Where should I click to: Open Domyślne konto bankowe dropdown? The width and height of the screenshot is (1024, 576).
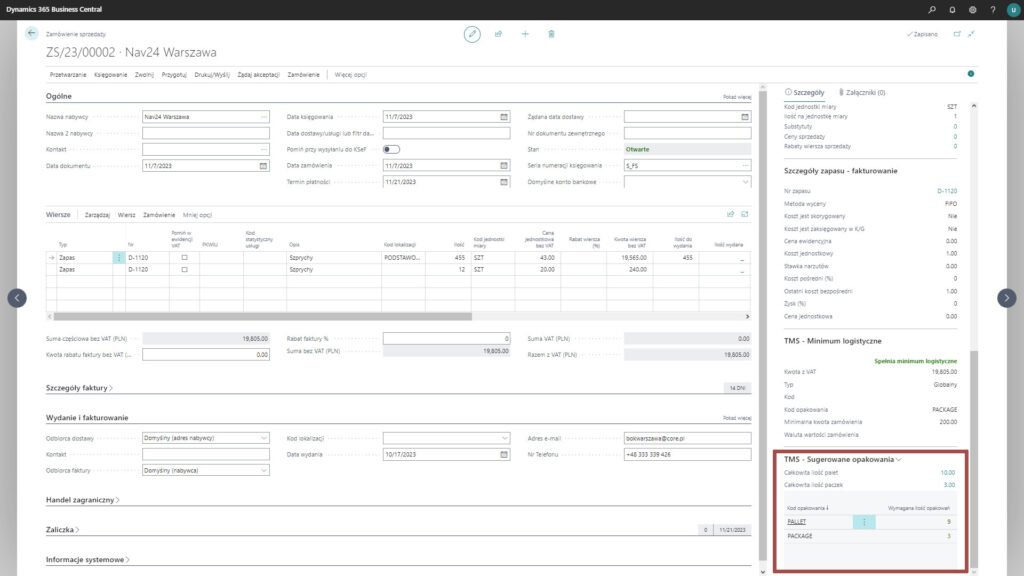coord(744,182)
